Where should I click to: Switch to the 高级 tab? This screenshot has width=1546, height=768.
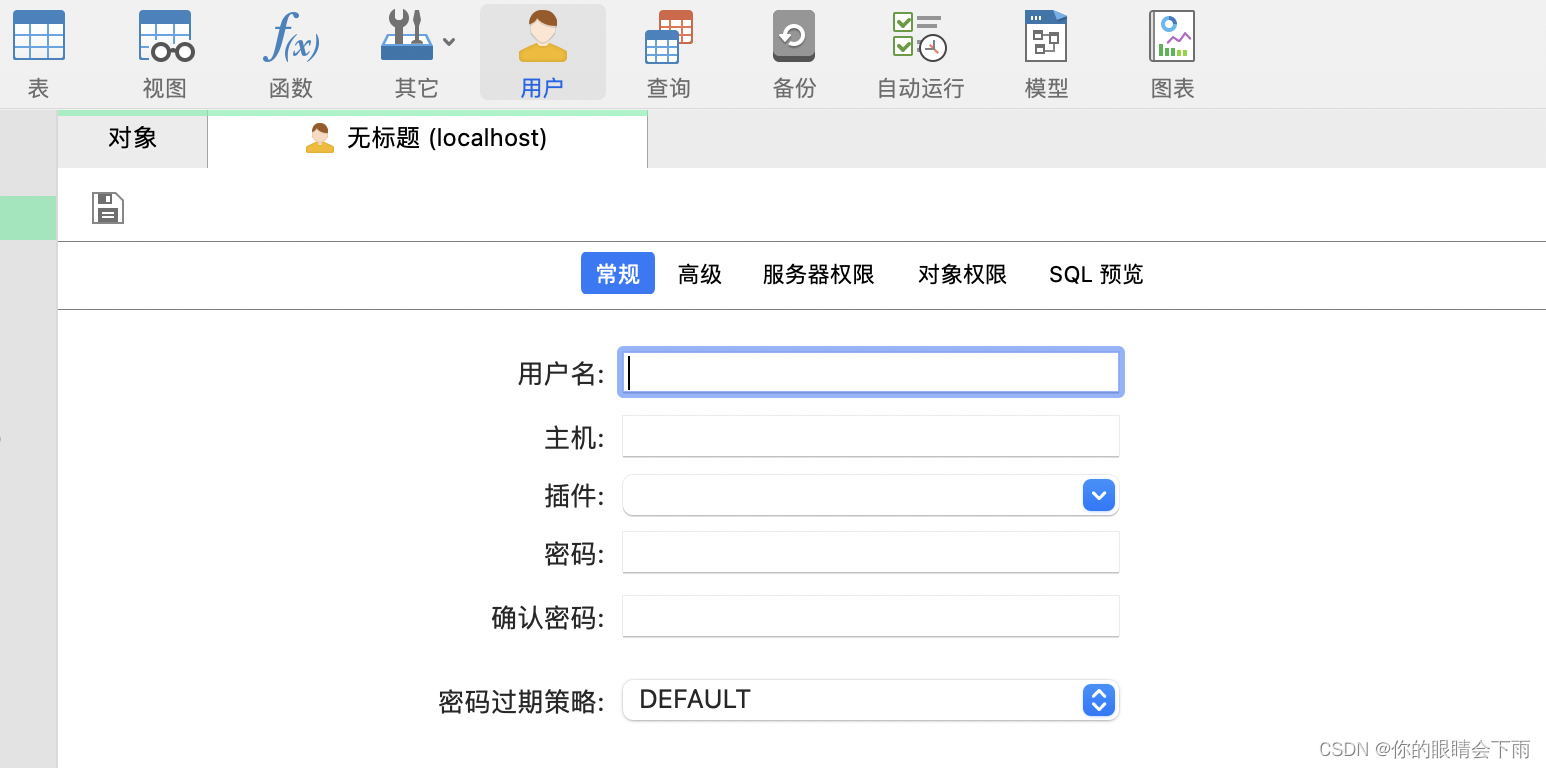click(x=700, y=274)
